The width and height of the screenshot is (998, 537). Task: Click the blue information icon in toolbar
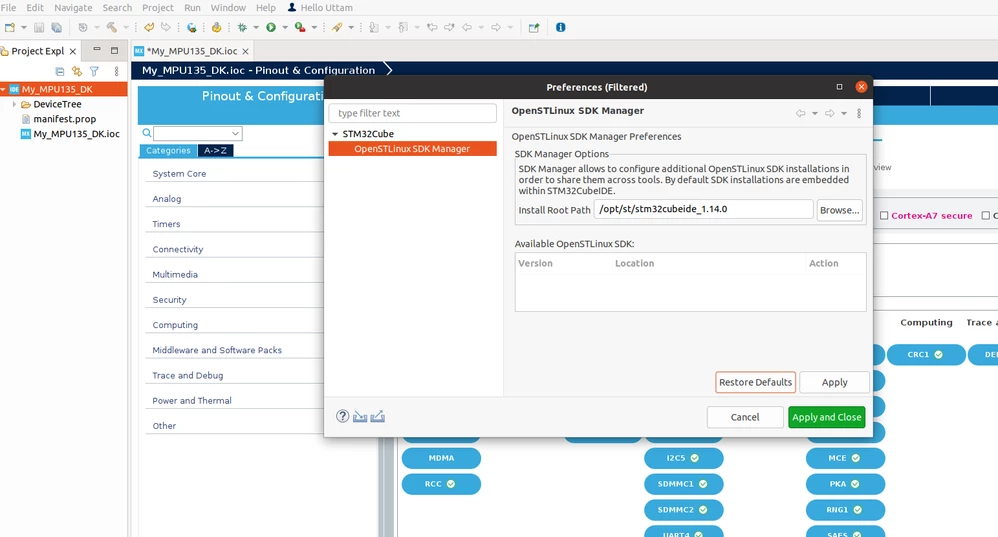[x=560, y=27]
